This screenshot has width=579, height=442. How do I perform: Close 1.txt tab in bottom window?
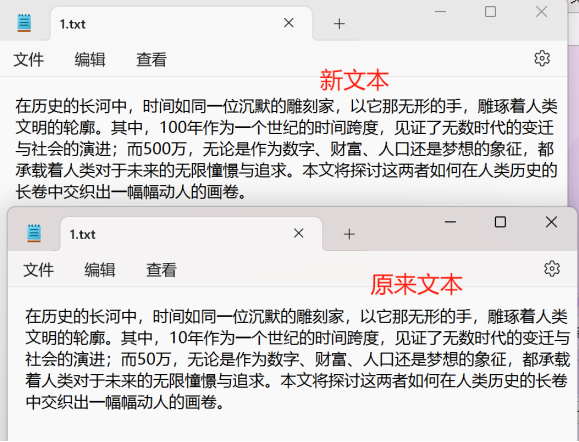299,233
